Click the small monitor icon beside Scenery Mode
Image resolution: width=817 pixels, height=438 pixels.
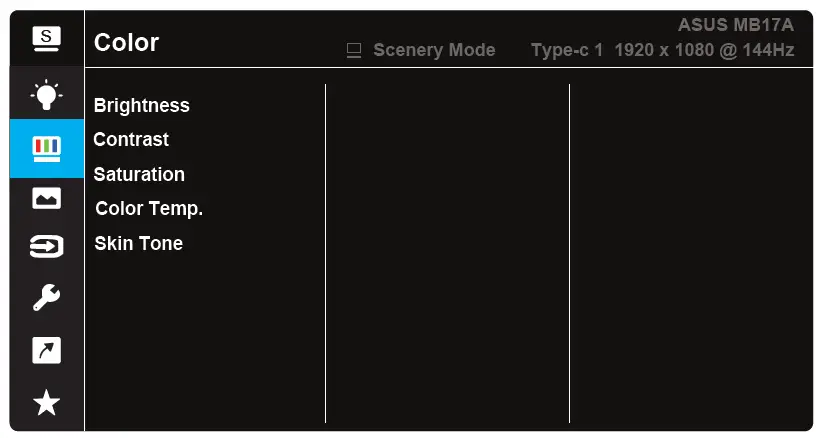[353, 50]
